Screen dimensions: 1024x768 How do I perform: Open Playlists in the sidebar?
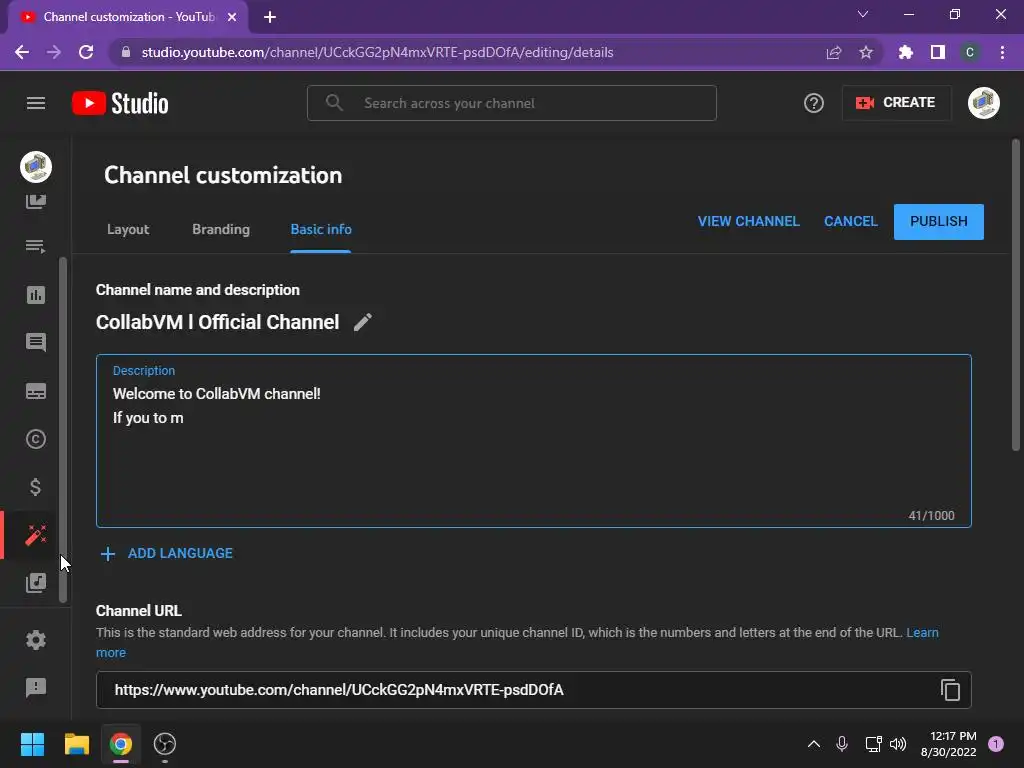point(36,246)
